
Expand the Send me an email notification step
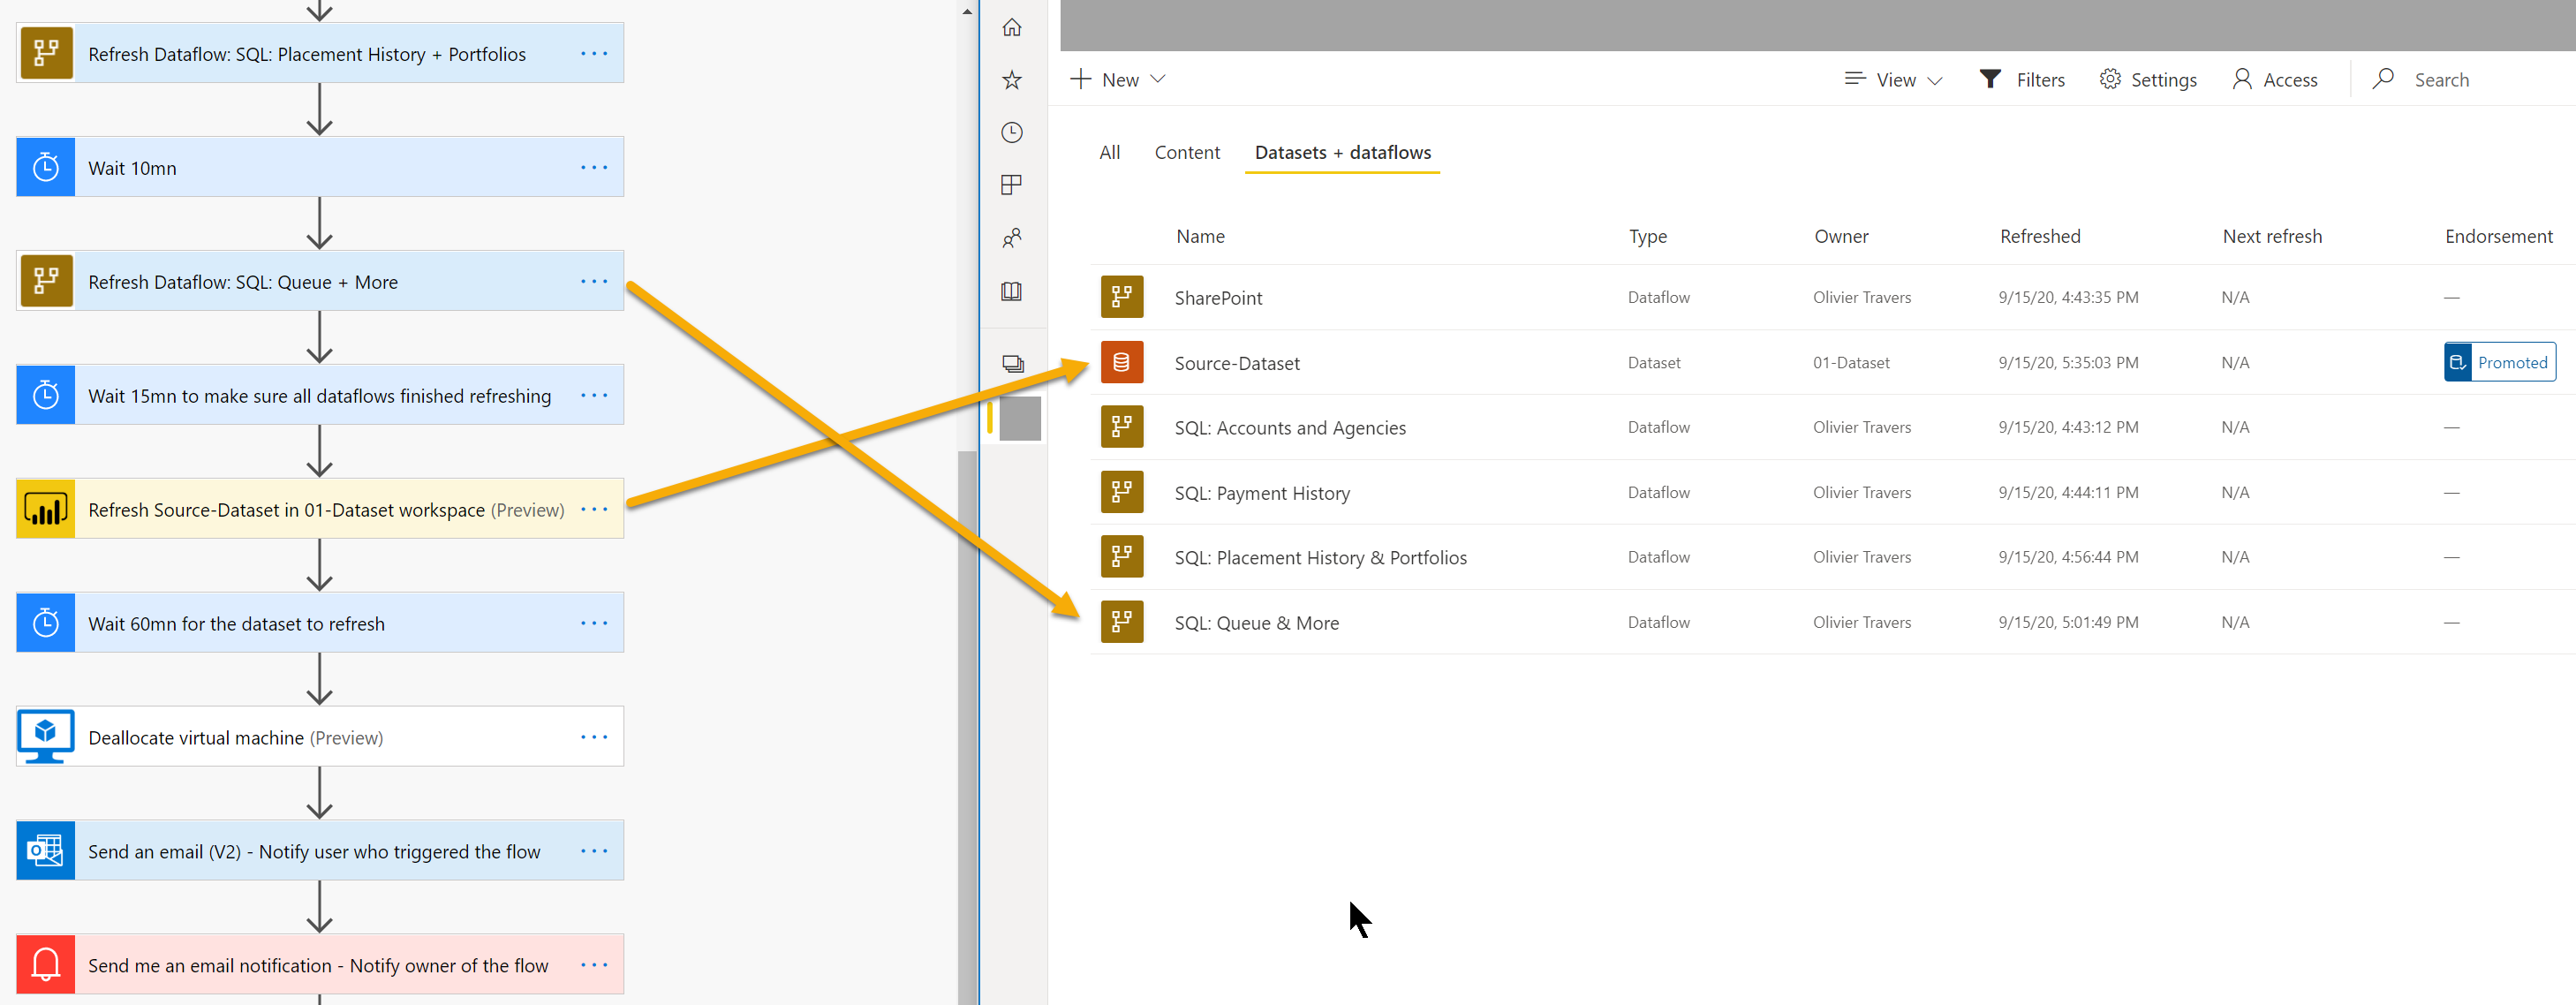pyautogui.click(x=320, y=965)
